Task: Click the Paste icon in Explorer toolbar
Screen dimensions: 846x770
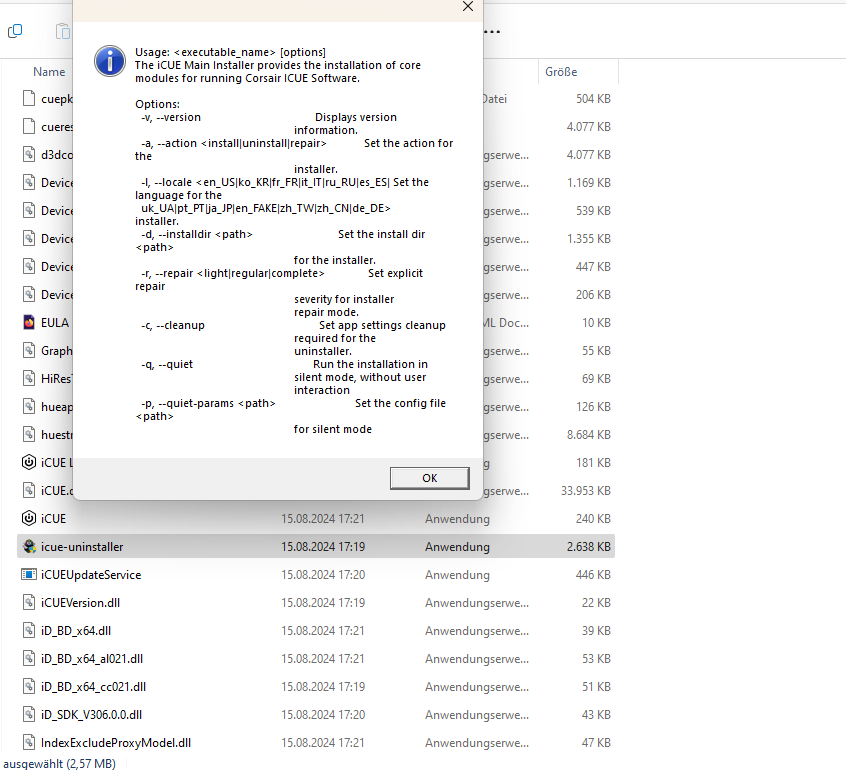Action: coord(63,31)
